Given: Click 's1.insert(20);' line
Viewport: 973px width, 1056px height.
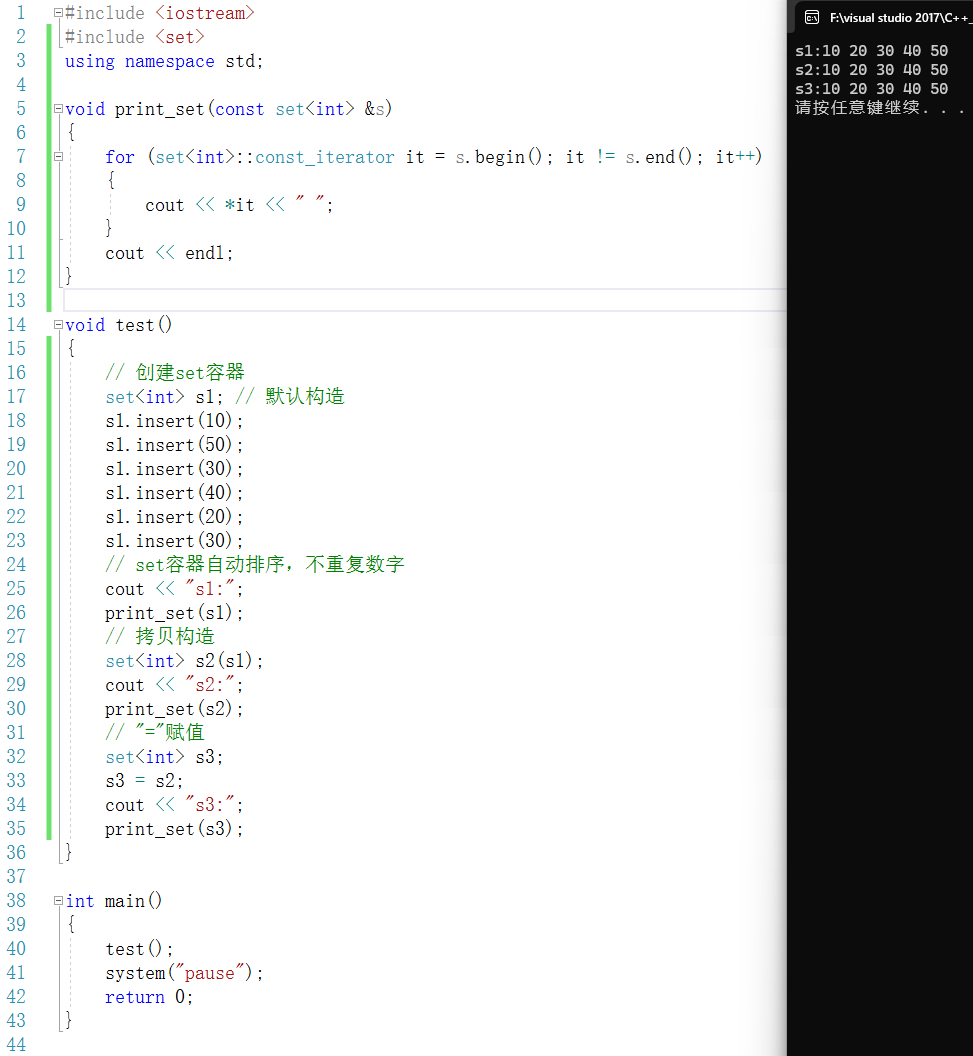Looking at the screenshot, I should 174,517.
